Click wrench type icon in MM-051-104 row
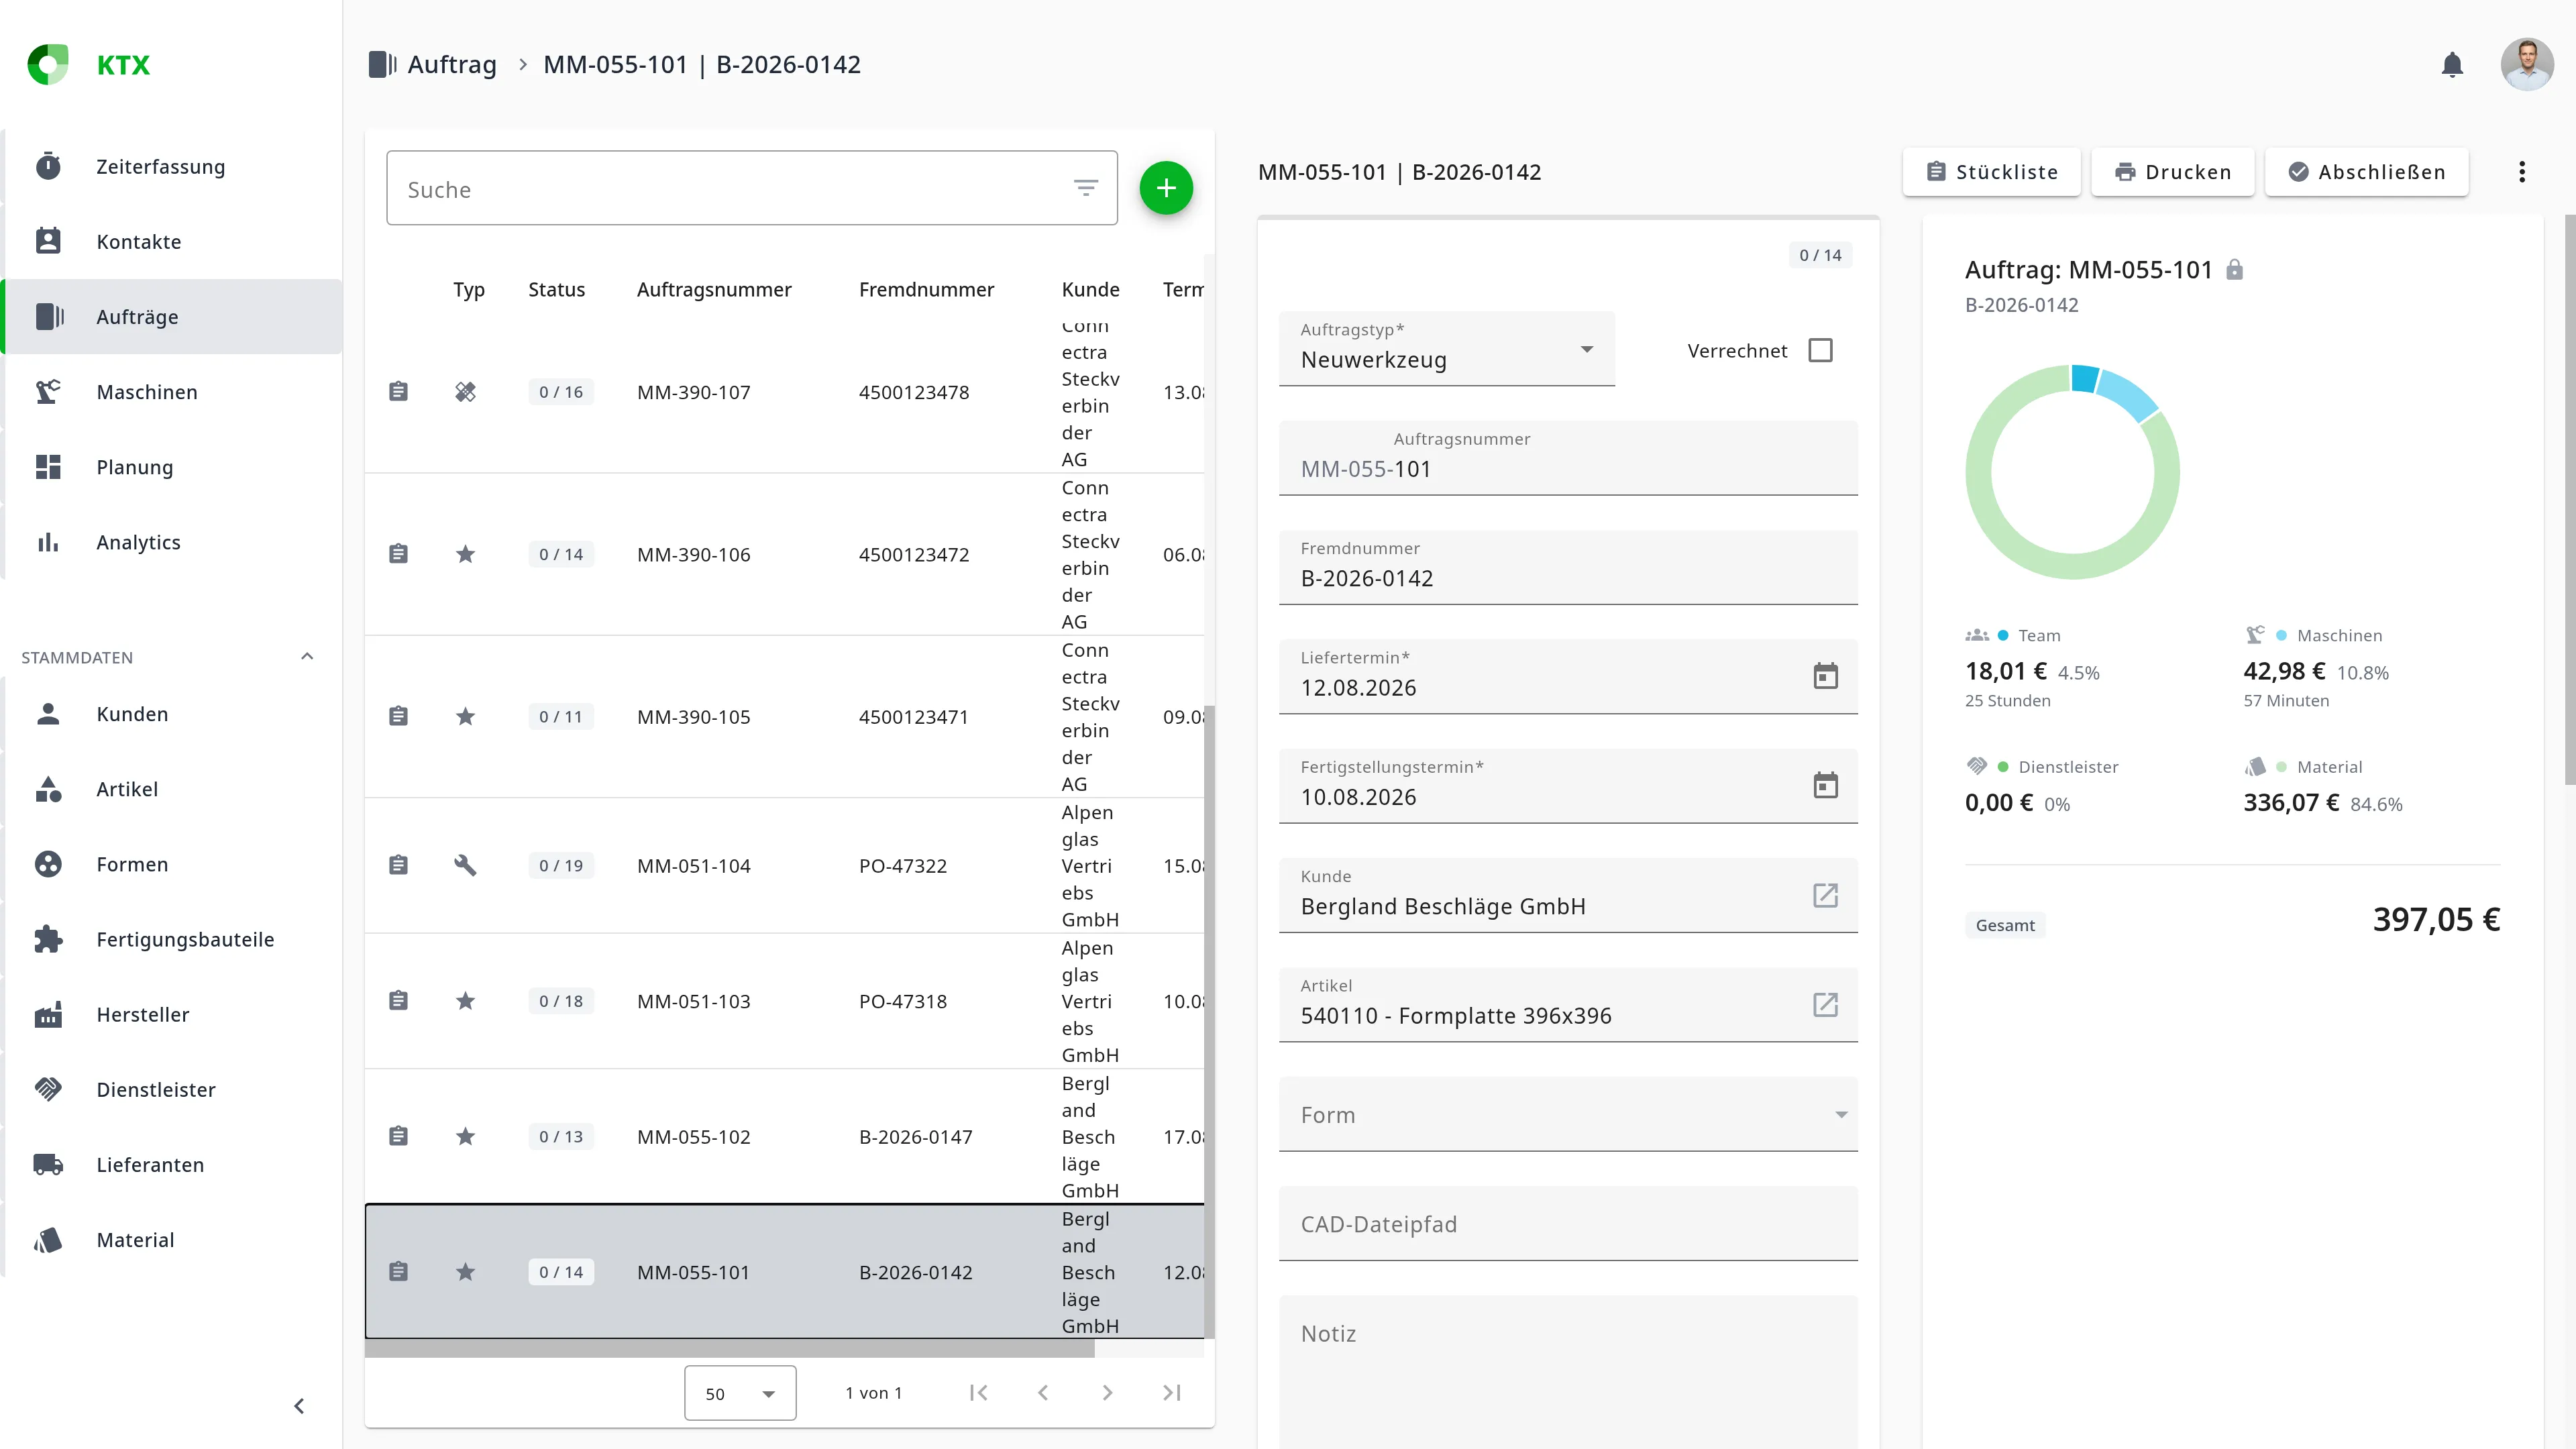Screen dimensions: 2576x1449 465,865
